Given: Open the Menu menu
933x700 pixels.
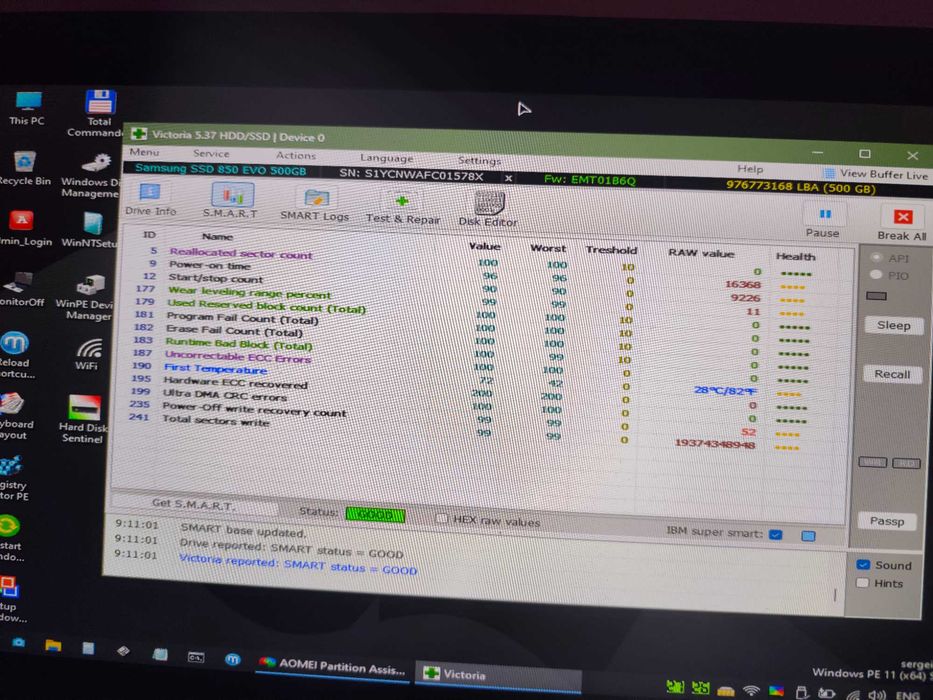Looking at the screenshot, I should pyautogui.click(x=145, y=152).
